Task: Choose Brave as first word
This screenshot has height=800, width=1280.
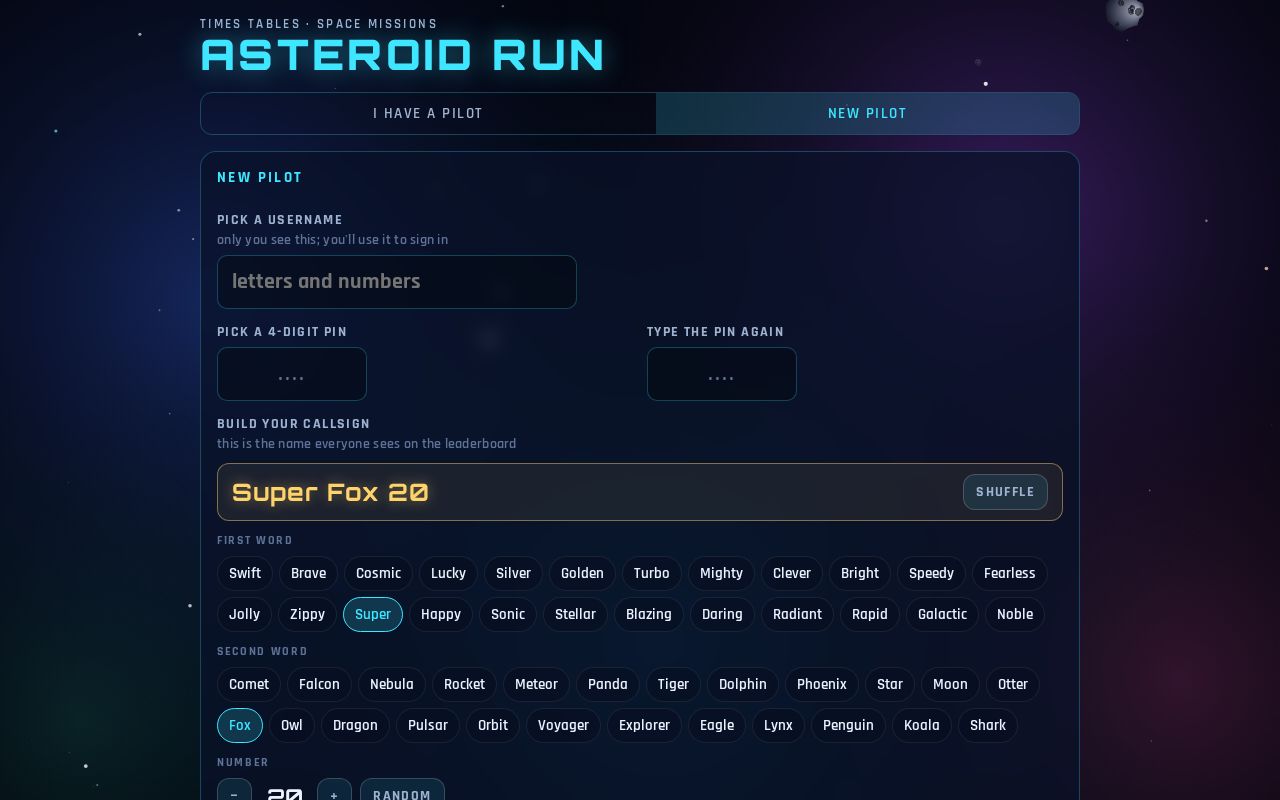Action: coord(308,573)
